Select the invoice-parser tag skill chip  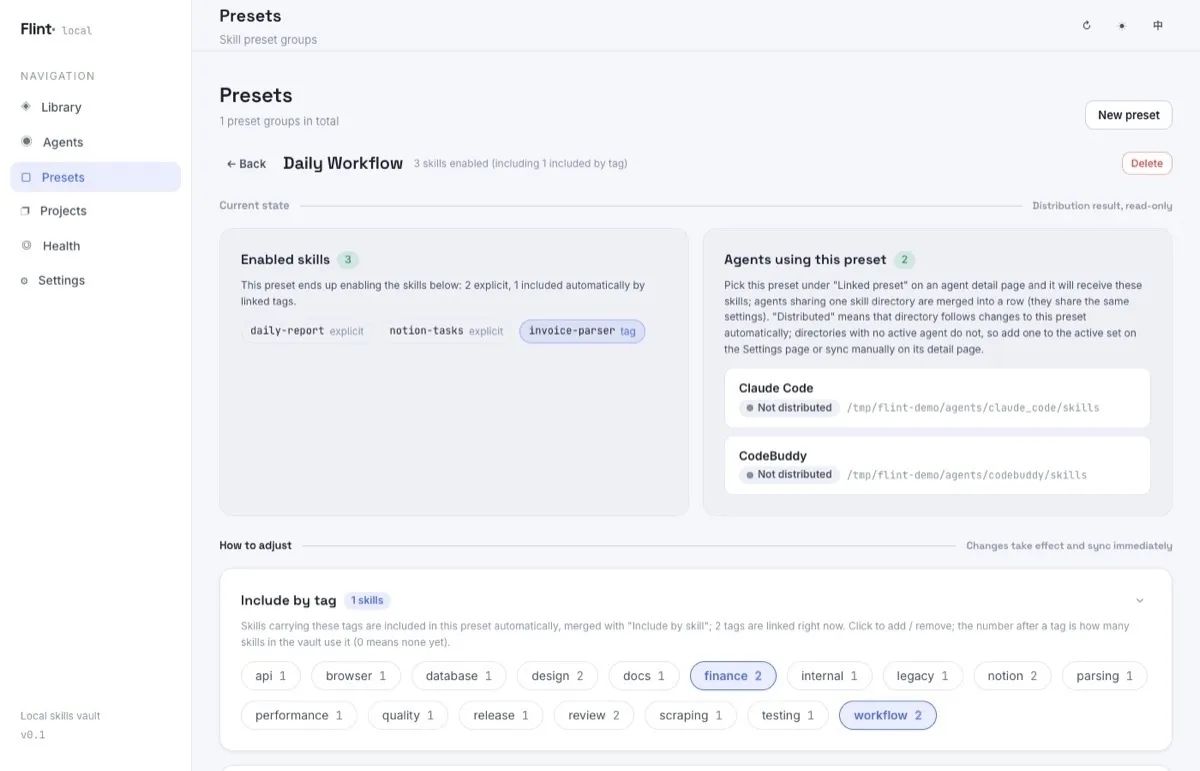pyautogui.click(x=582, y=331)
